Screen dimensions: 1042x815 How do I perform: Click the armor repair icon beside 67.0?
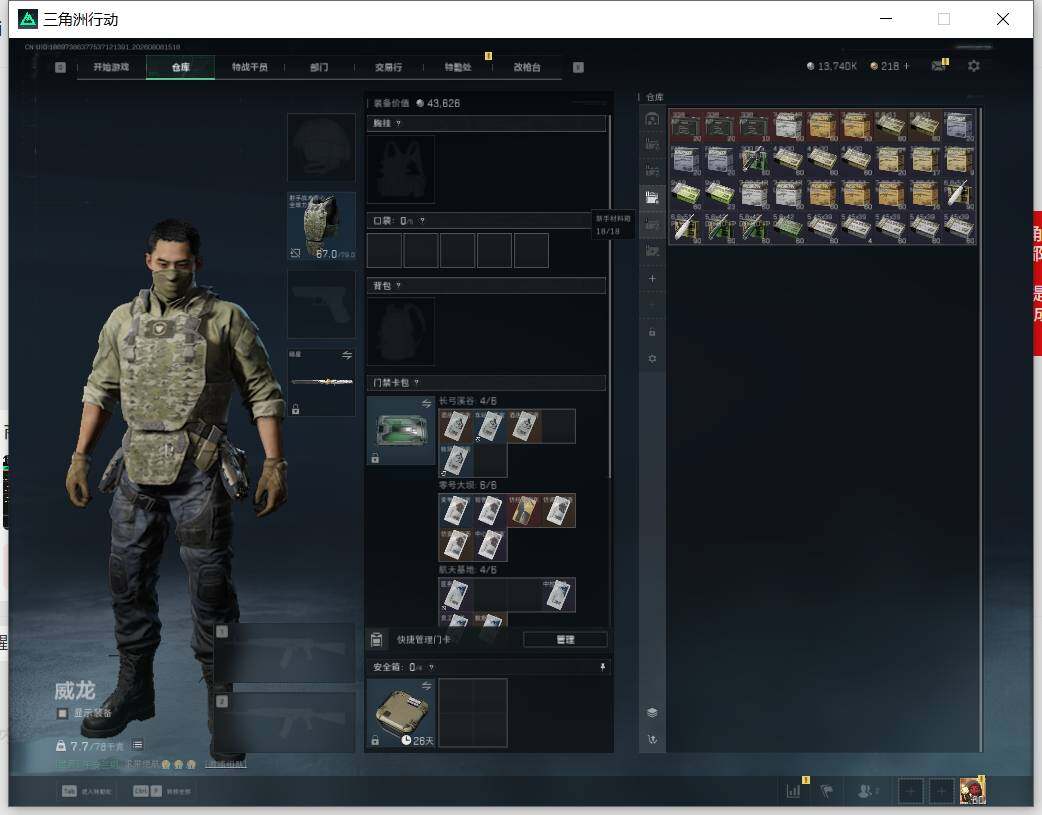[x=296, y=253]
